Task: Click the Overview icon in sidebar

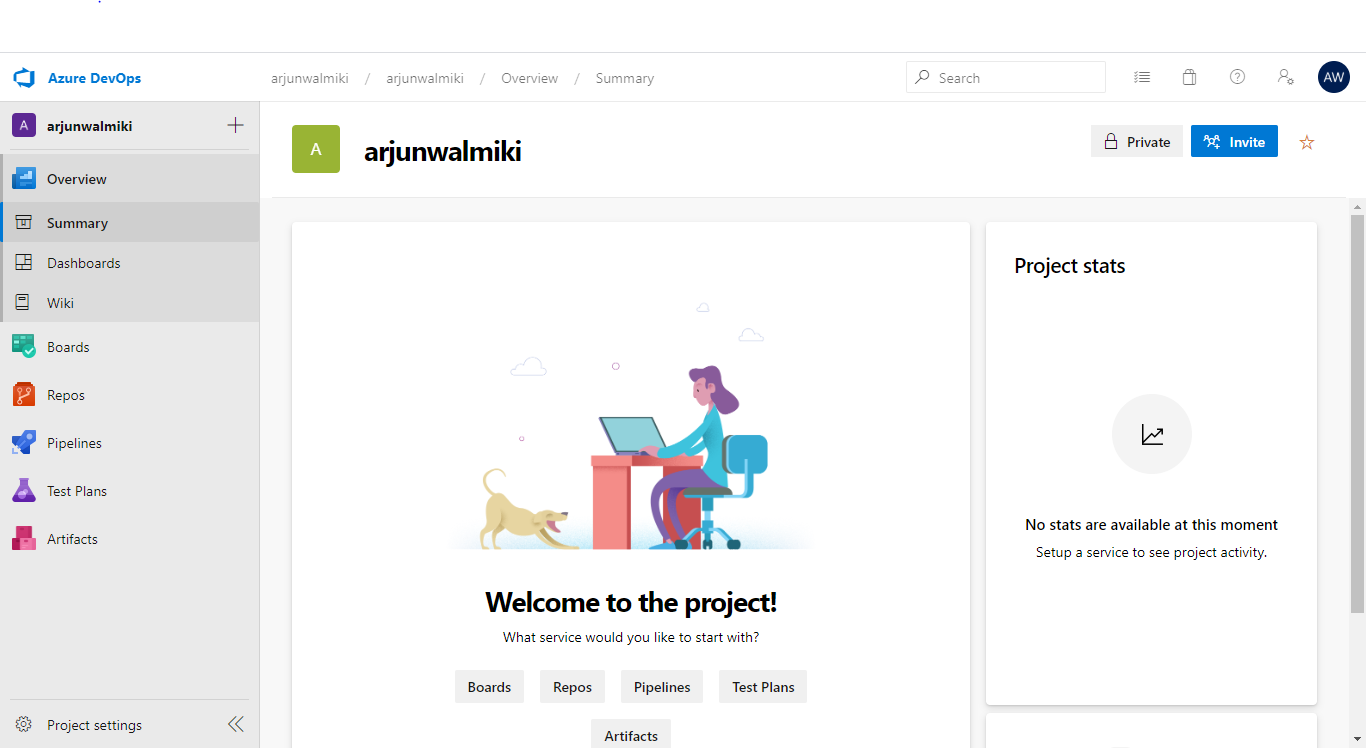Action: click(24, 179)
